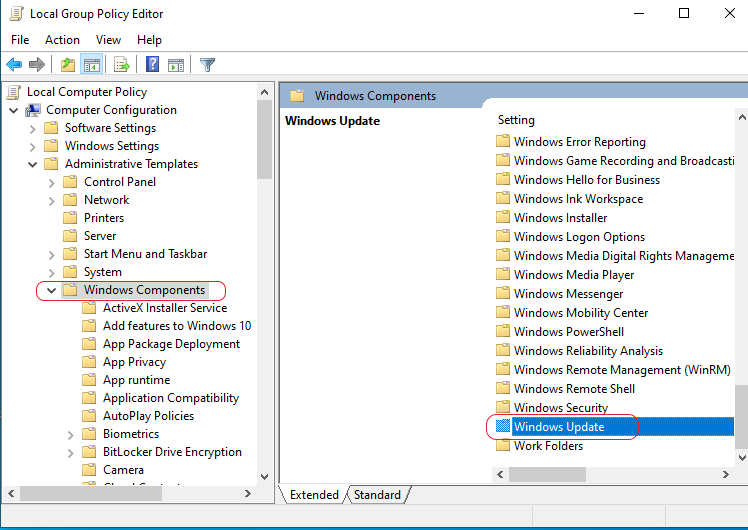
Task: Click the Filter funnel toolbar icon
Action: (207, 64)
